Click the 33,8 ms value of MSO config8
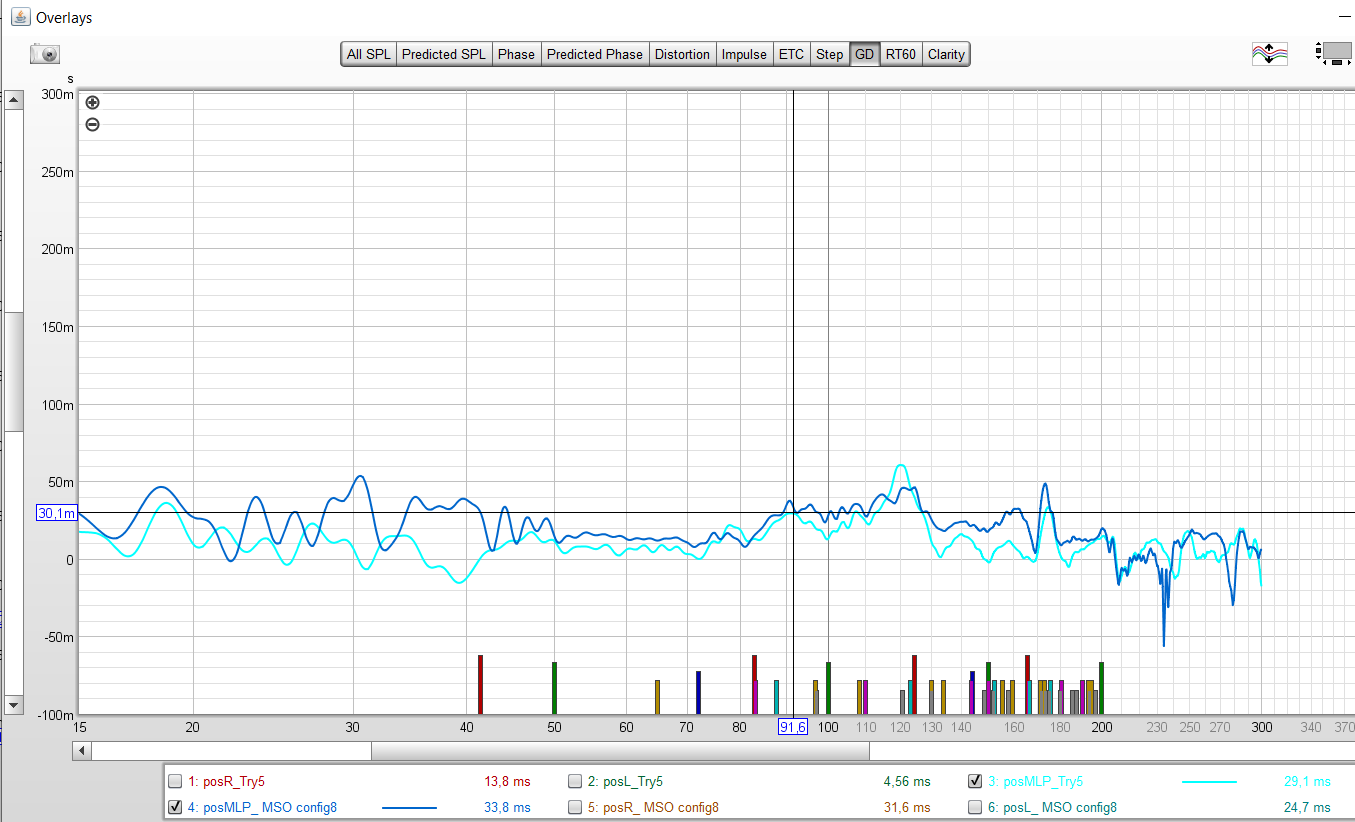The height and width of the screenshot is (822, 1355). [x=507, y=807]
